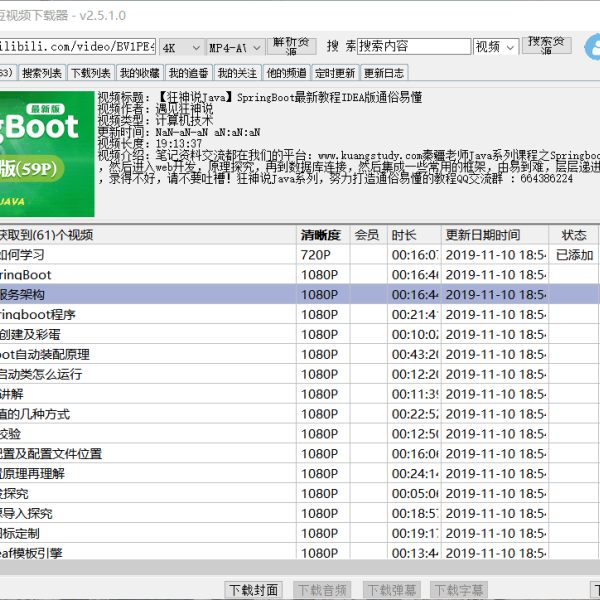The image size is (600, 600).
Task: Sort by the 清晰度 column header
Action: click(323, 235)
